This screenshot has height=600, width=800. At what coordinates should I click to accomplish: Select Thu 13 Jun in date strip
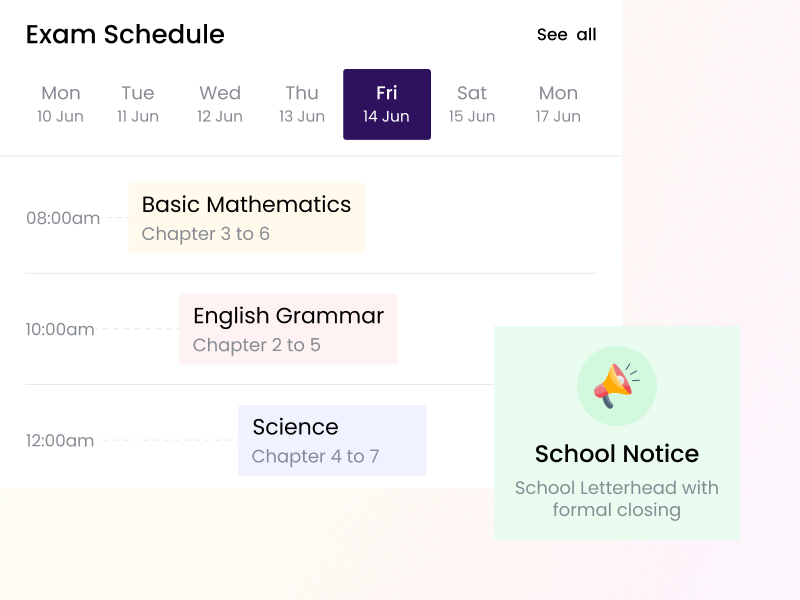pos(302,104)
